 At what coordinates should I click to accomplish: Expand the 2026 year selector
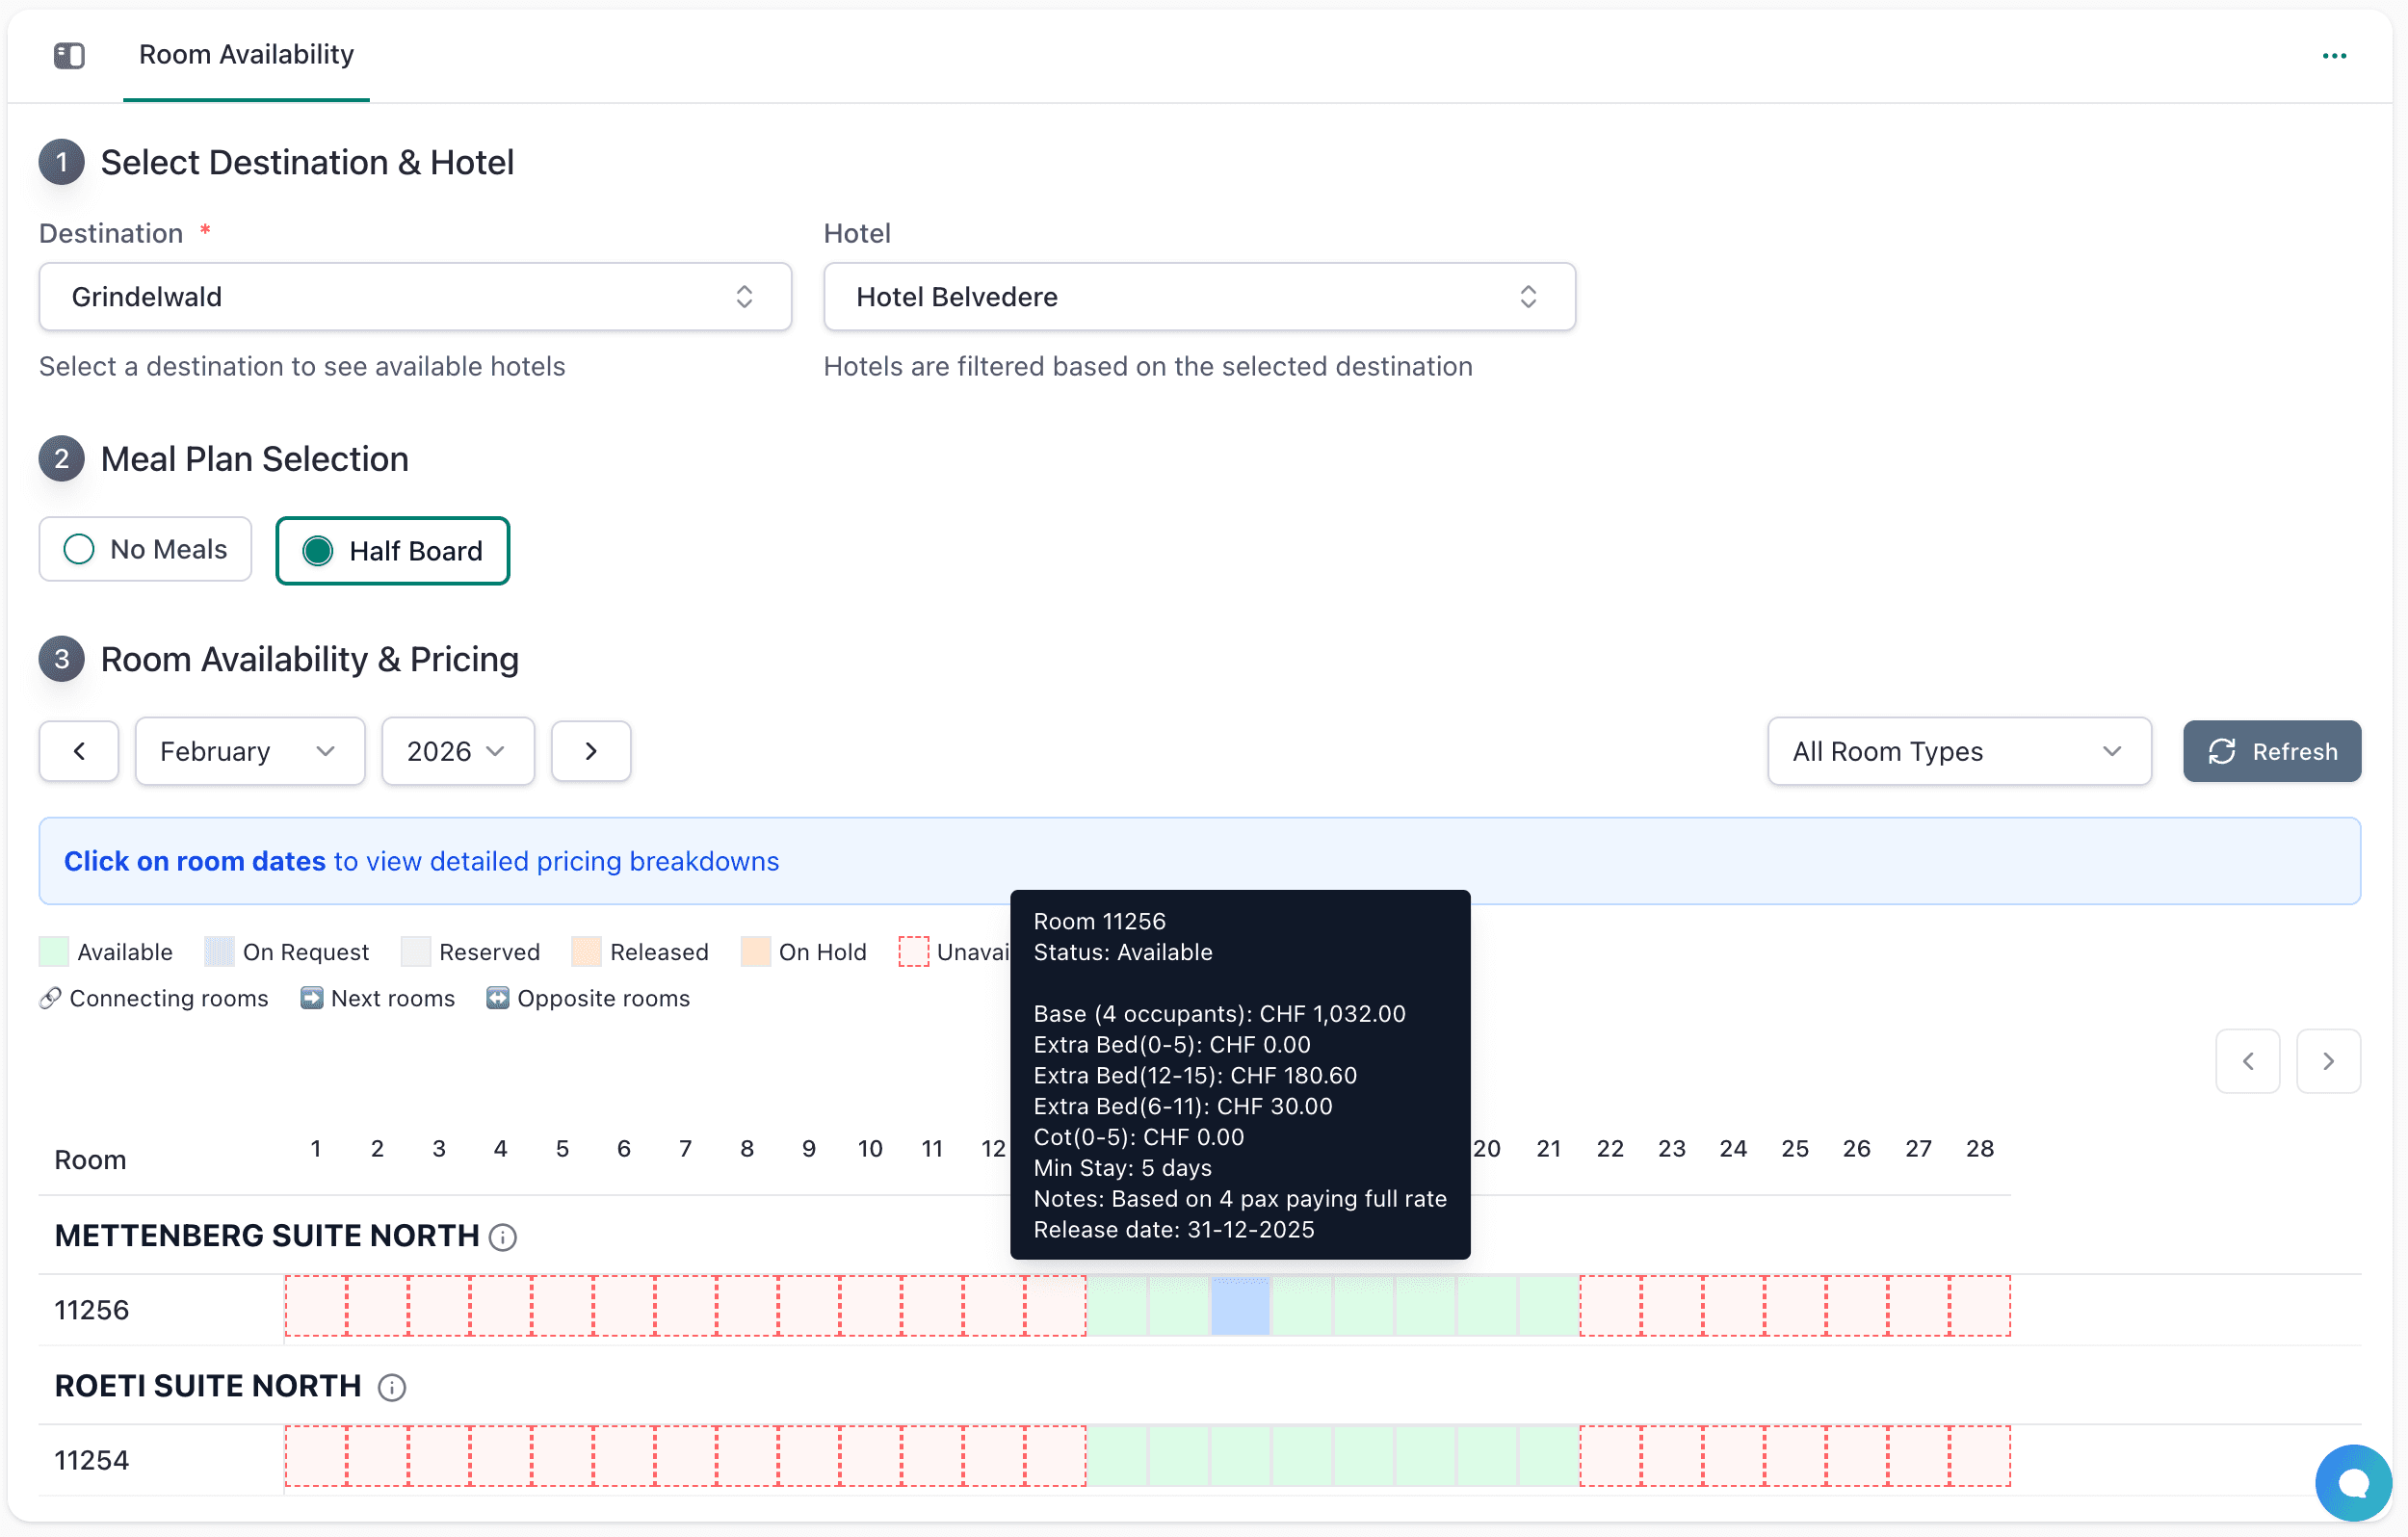pos(458,751)
